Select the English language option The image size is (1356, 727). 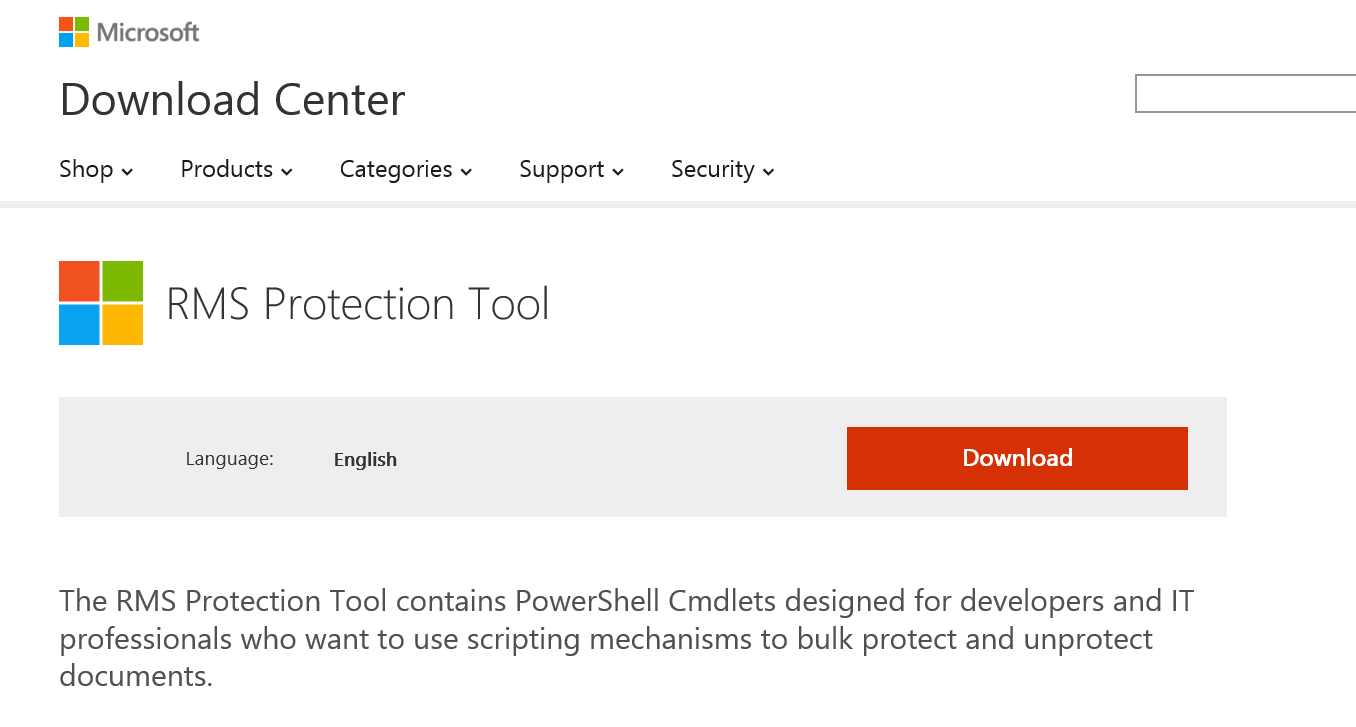(365, 459)
